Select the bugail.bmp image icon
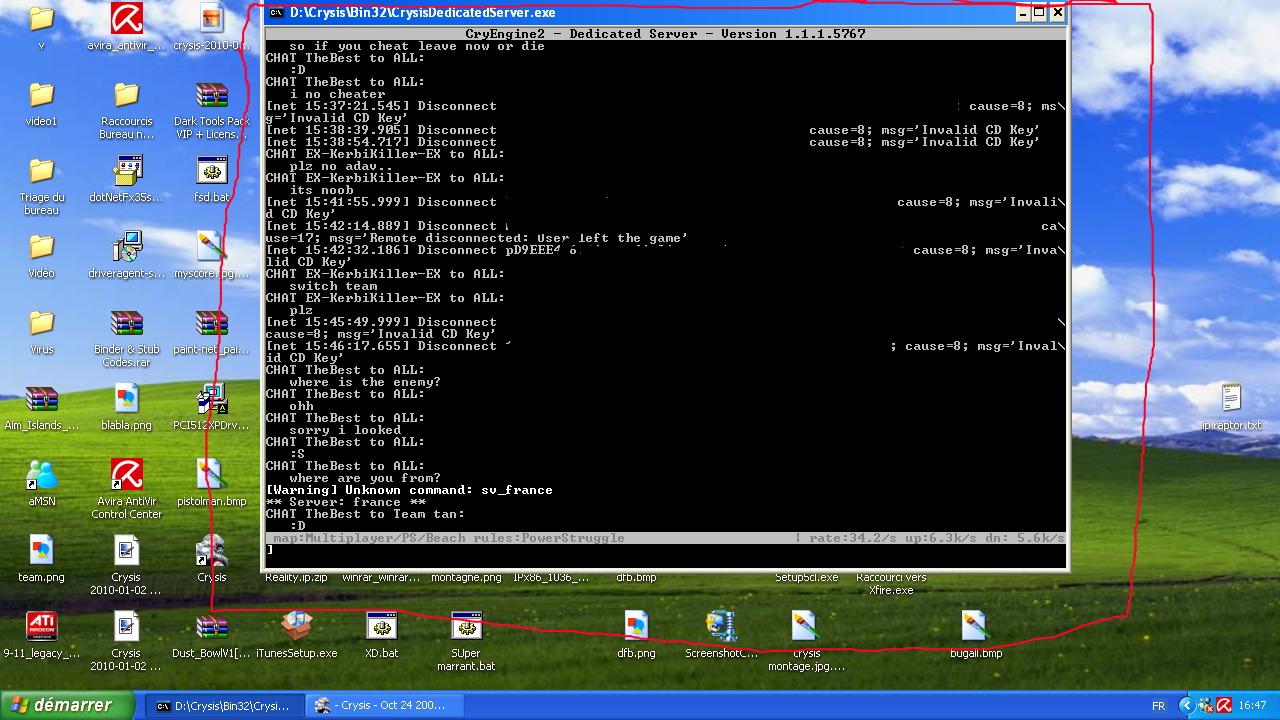The image size is (1280, 720). tap(976, 626)
